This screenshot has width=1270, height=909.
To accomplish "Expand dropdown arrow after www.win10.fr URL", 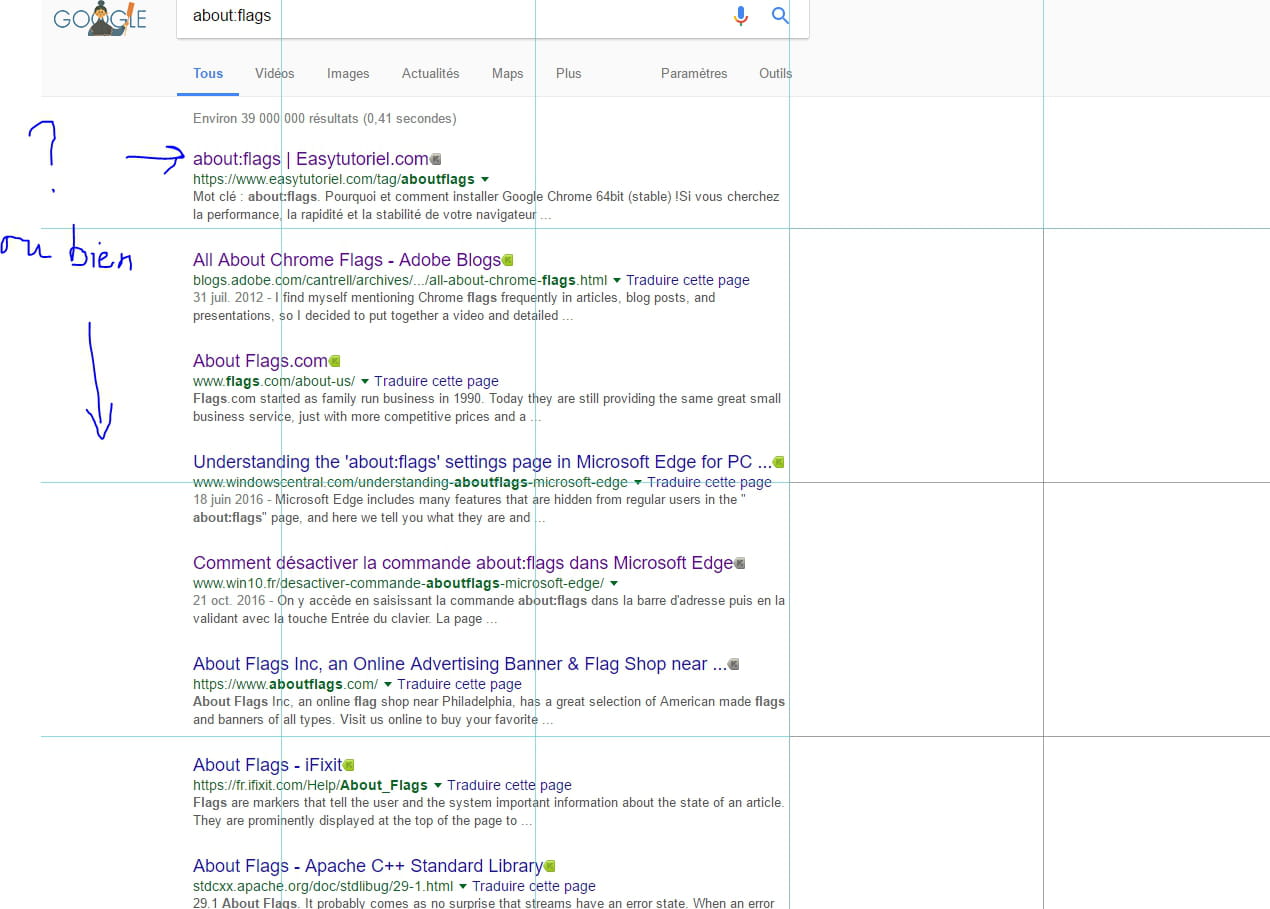I will [614, 584].
